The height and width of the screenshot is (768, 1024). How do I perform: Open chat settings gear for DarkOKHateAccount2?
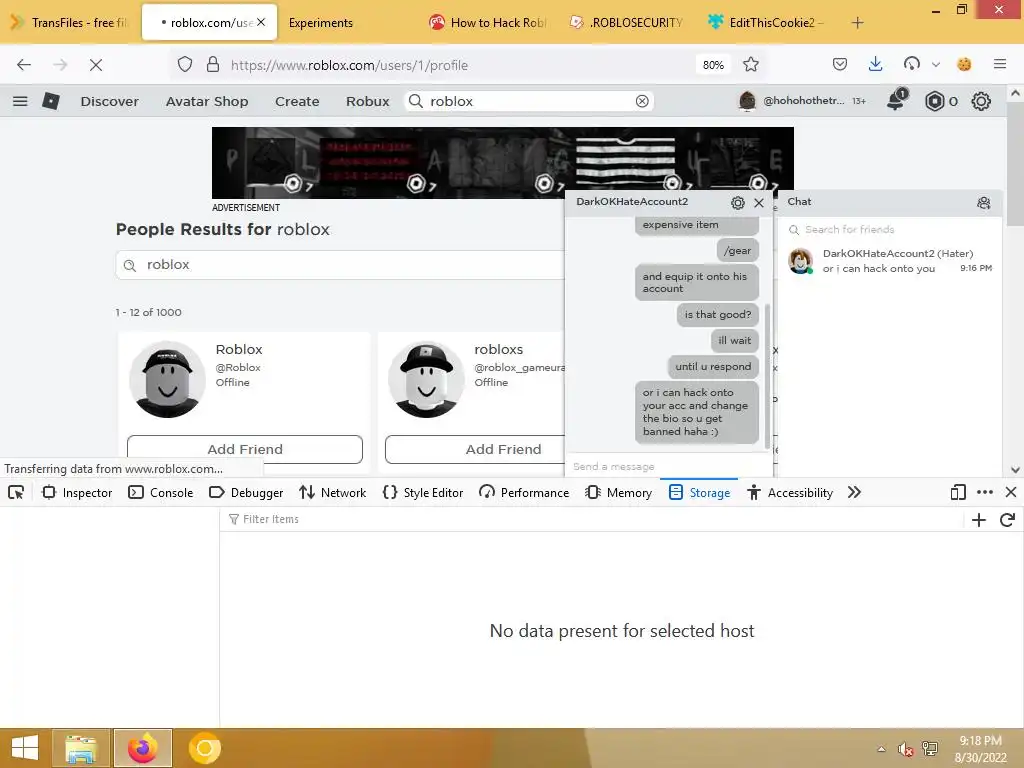(738, 202)
